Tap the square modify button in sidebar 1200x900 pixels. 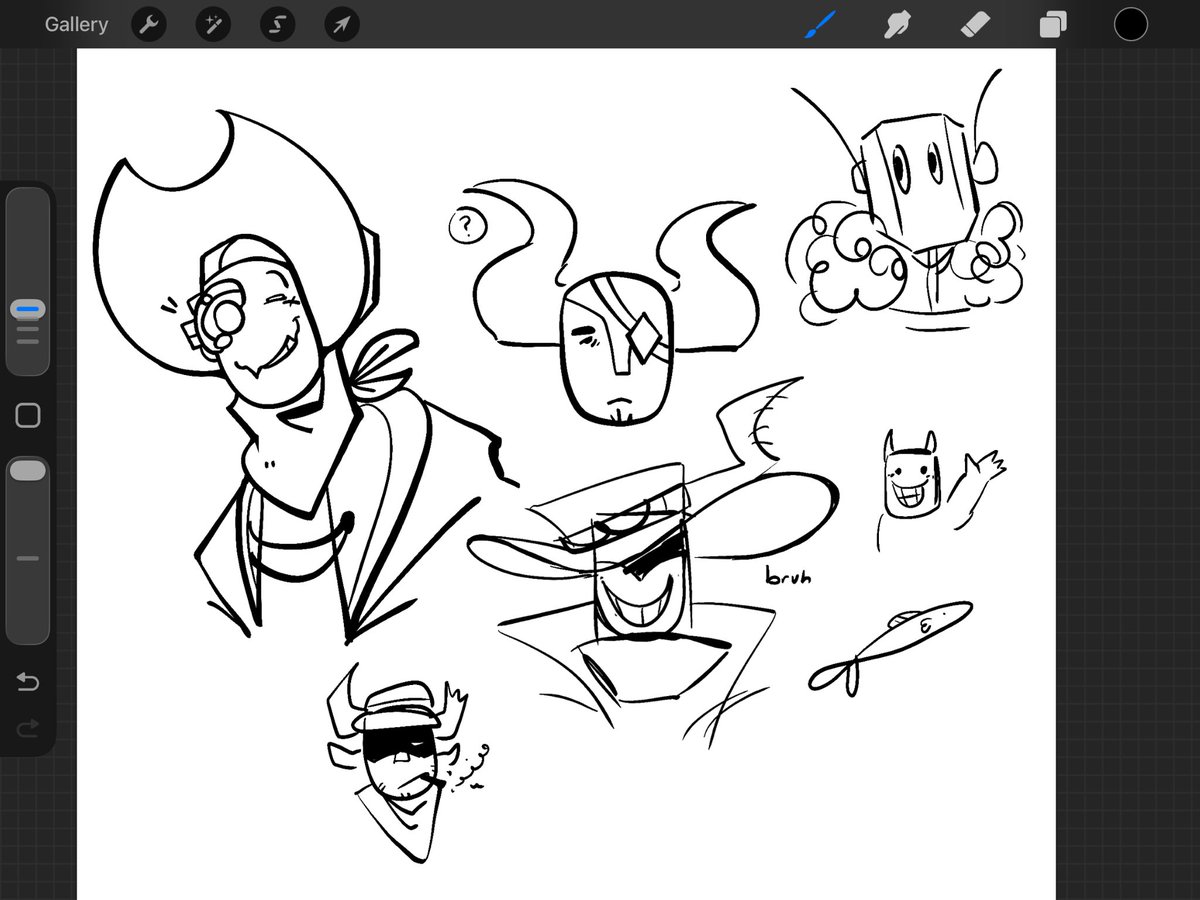point(28,415)
